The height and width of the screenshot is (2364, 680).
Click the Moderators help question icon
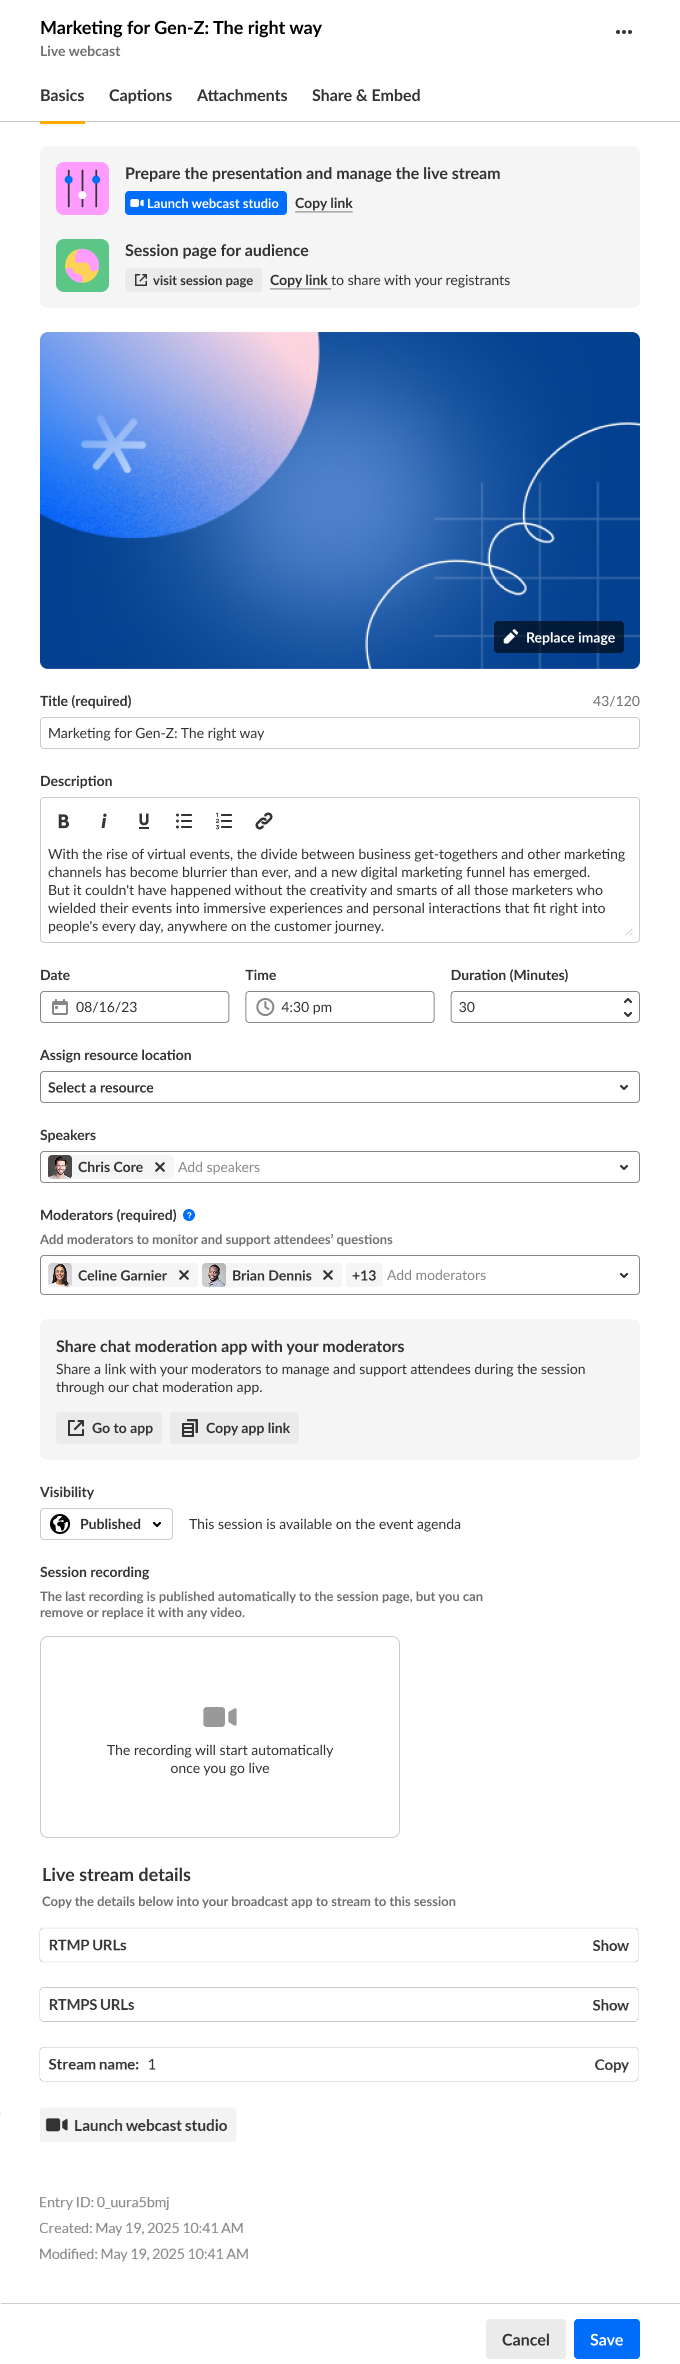coord(189,1215)
